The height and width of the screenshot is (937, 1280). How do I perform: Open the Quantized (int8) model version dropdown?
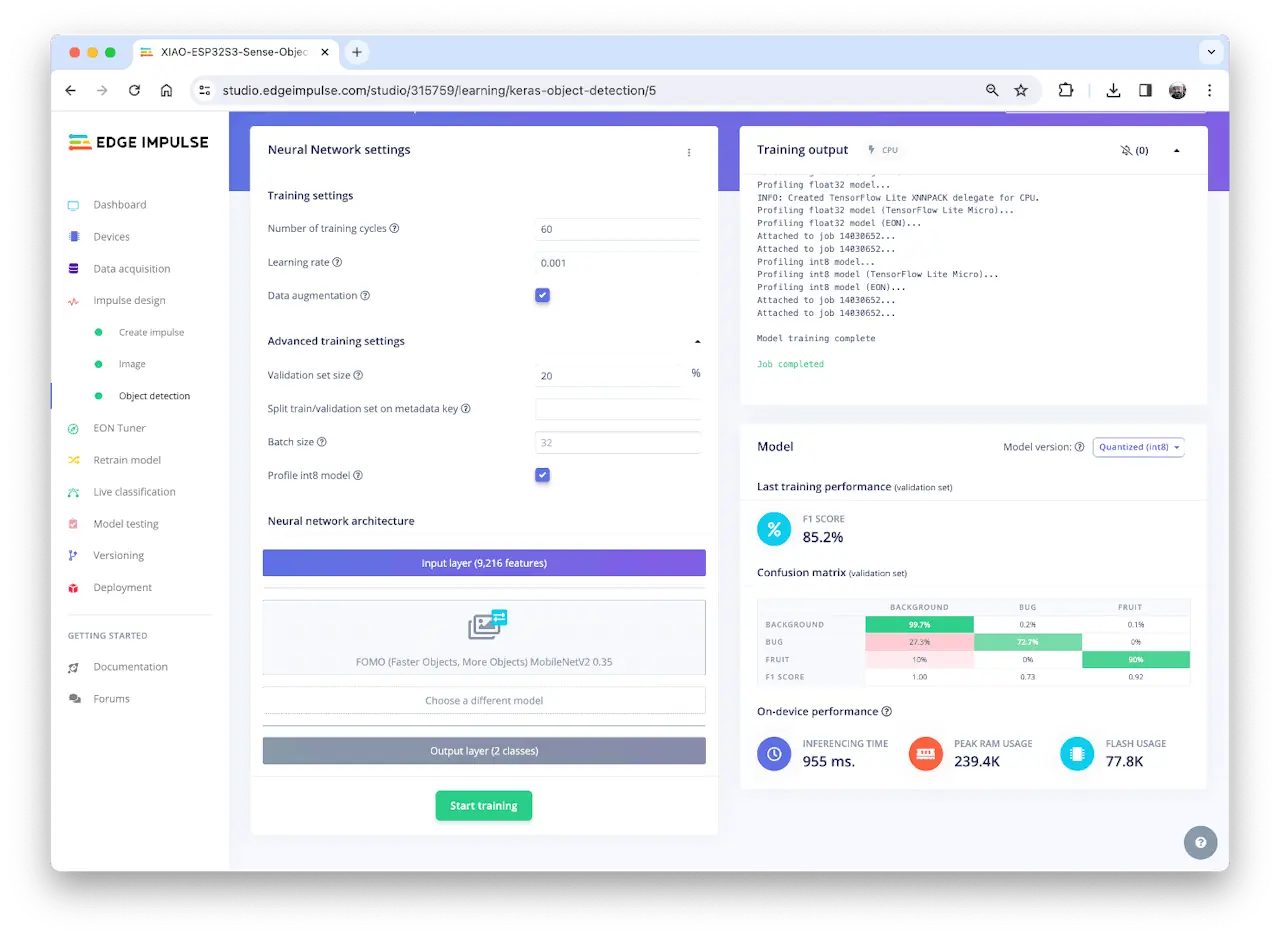(1138, 447)
